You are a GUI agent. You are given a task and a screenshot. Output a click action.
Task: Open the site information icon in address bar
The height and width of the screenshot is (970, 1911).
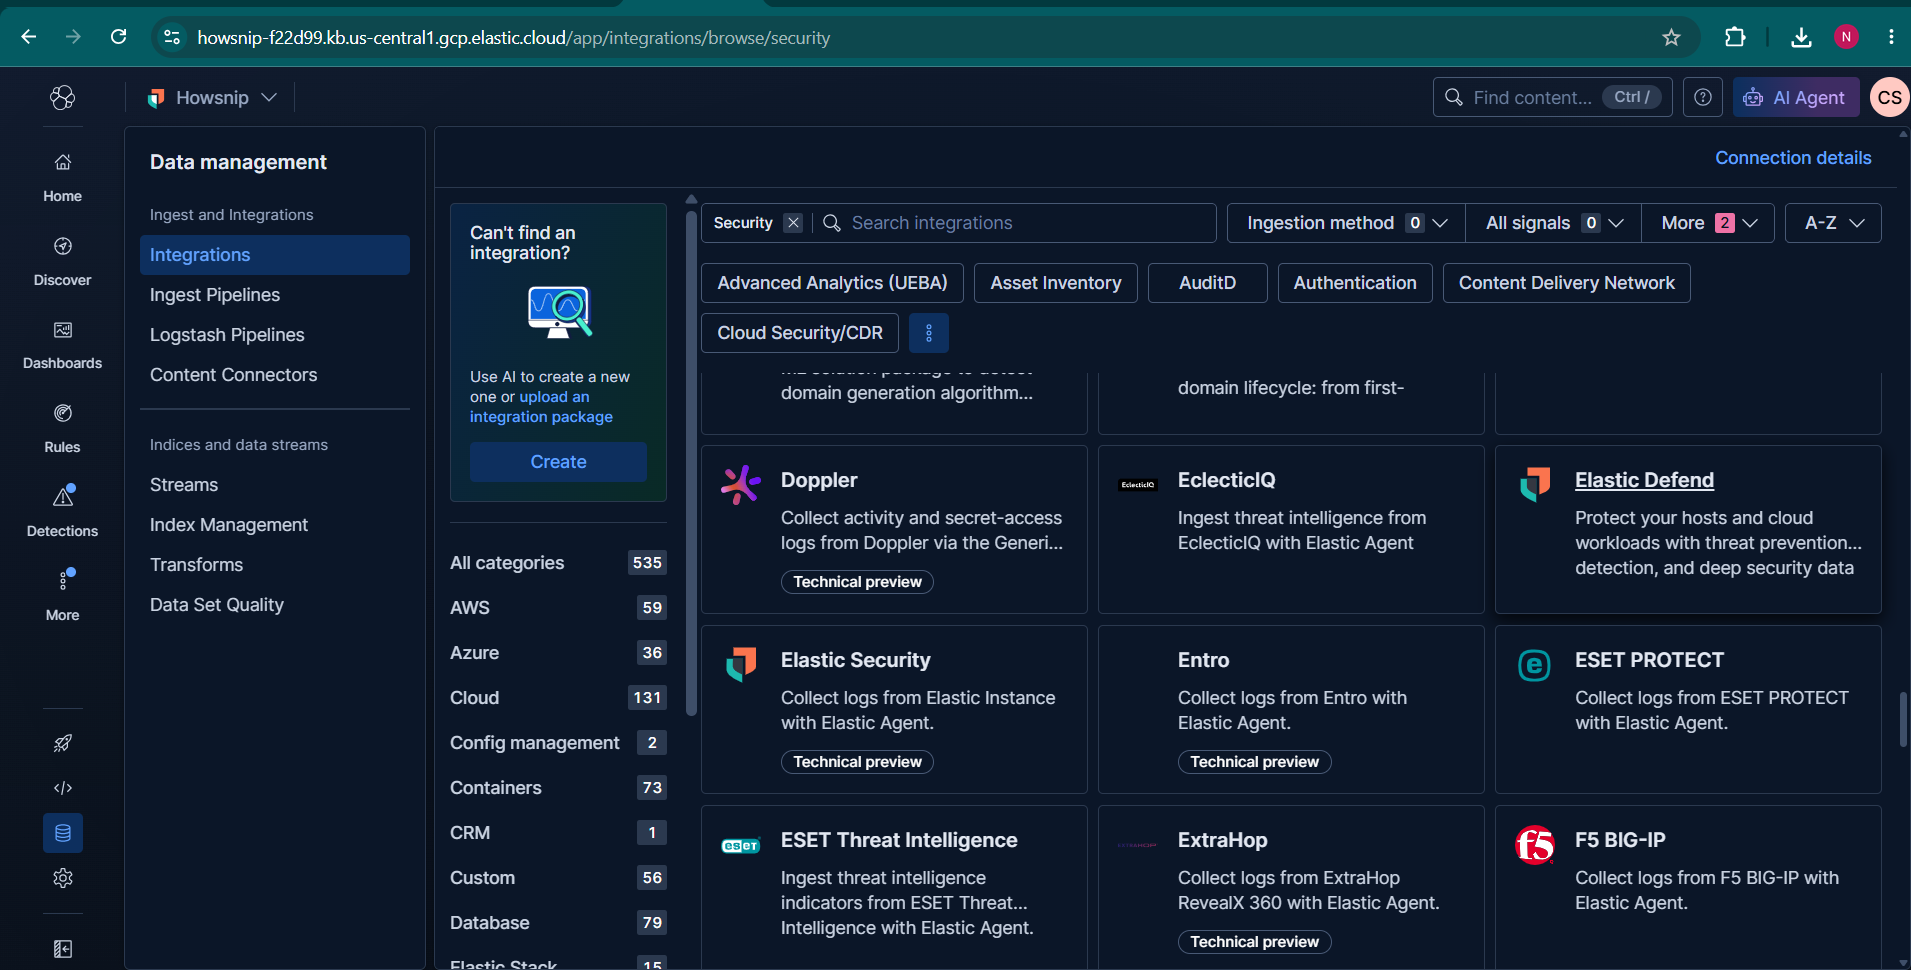pyautogui.click(x=172, y=37)
